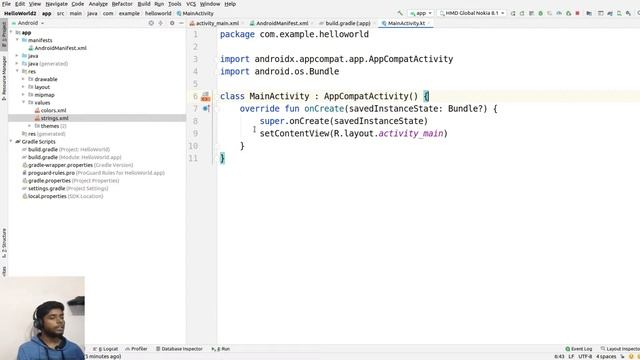Open the Logcat tool window
This screenshot has height=360, width=640.
(106, 349)
